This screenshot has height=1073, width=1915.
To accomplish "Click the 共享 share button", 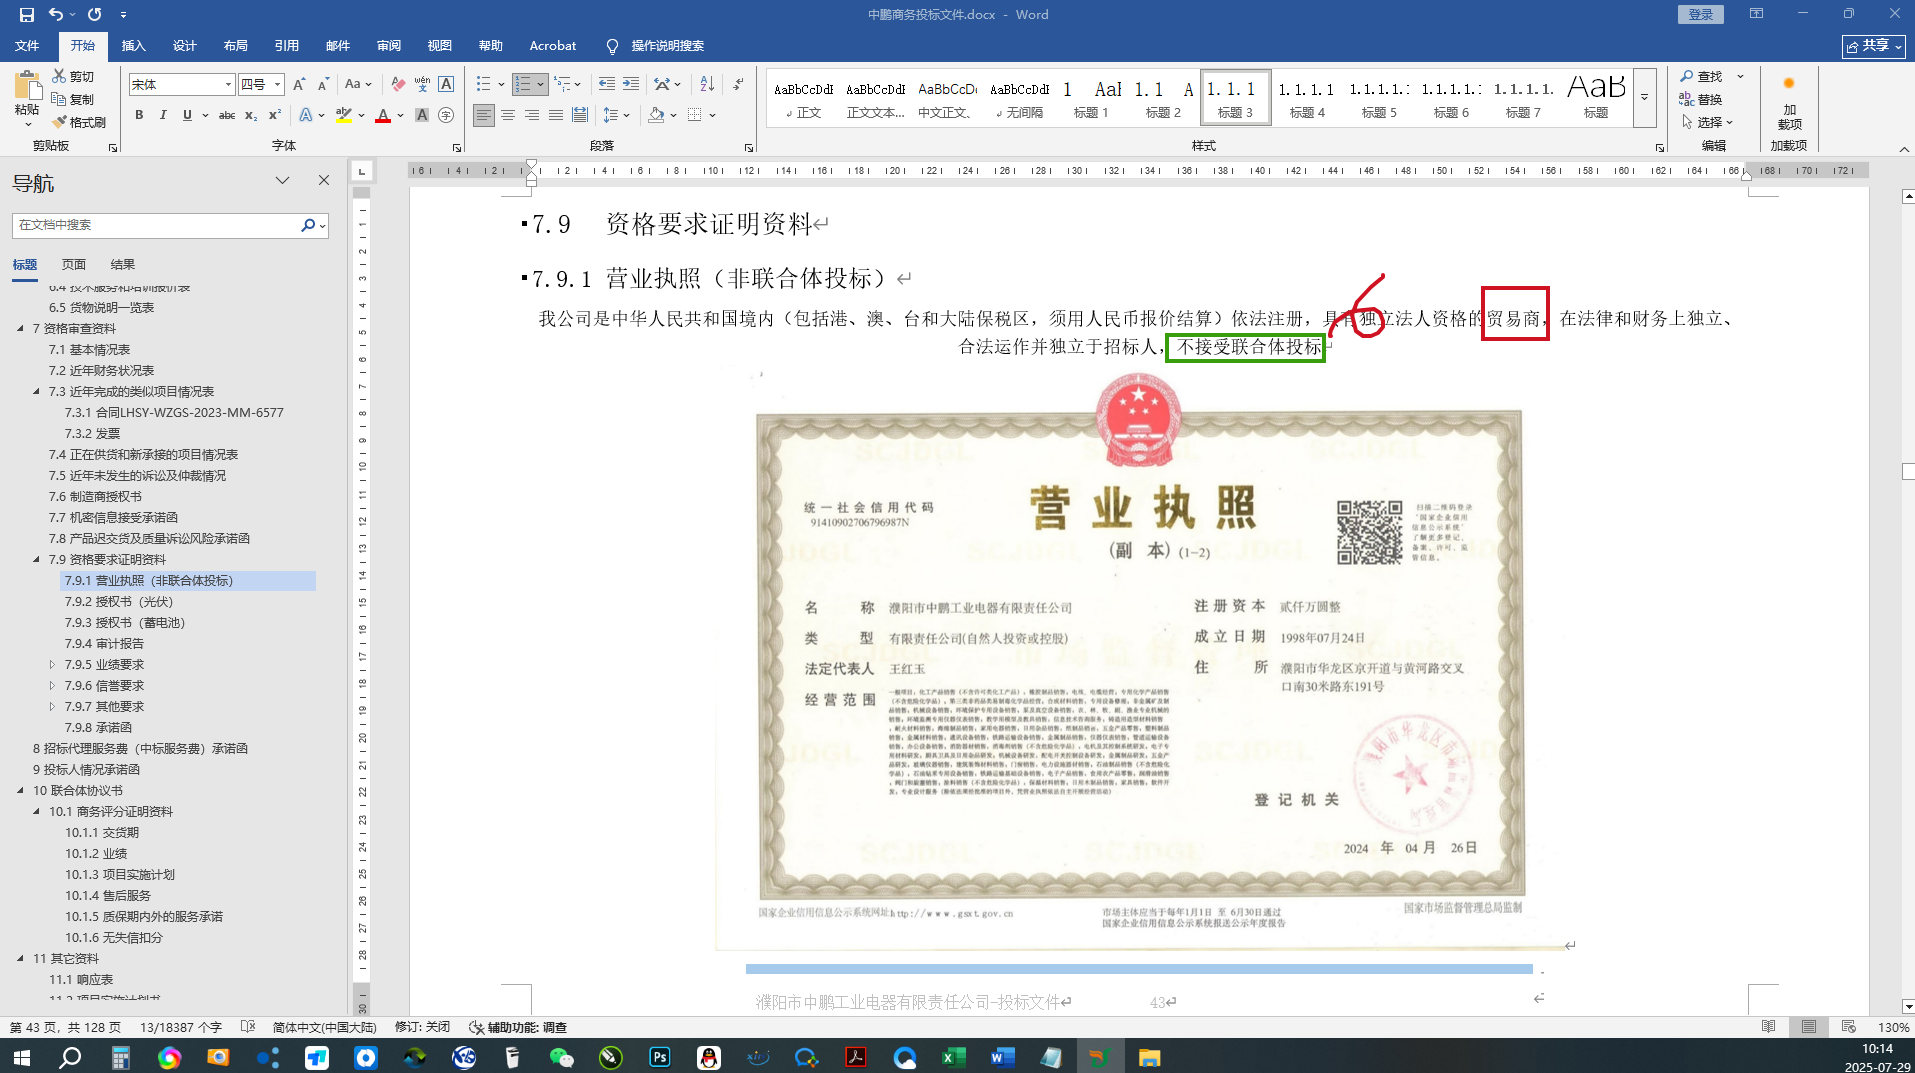I will [1874, 46].
